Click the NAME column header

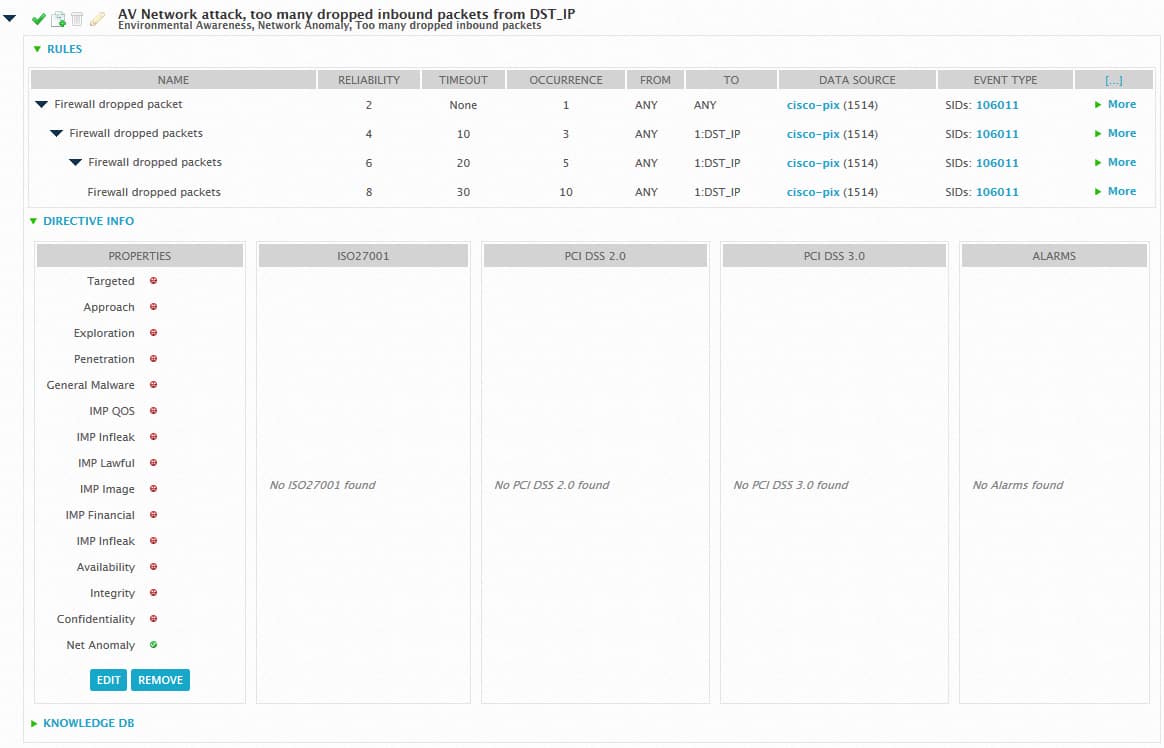[173, 80]
